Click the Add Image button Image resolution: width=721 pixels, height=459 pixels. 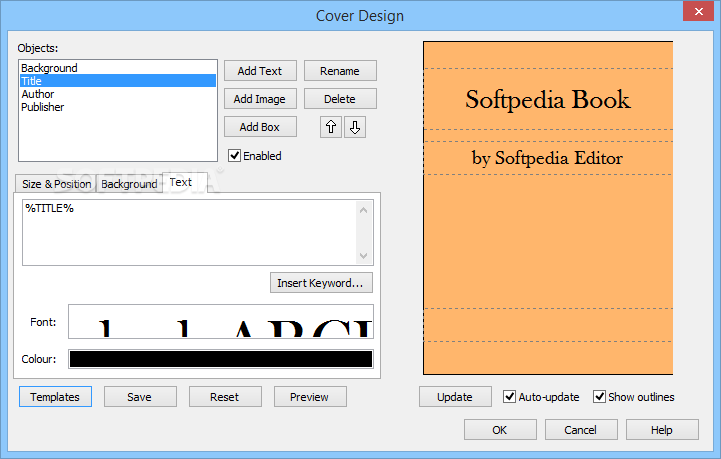click(x=260, y=99)
